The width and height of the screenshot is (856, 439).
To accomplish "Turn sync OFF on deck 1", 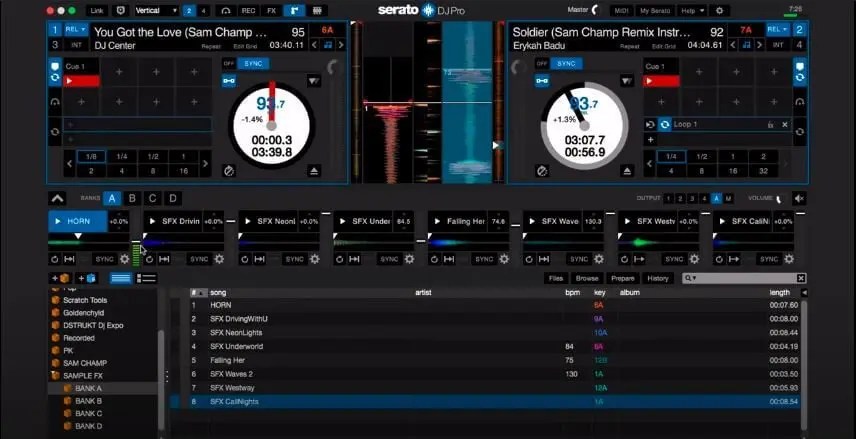I will coord(229,63).
